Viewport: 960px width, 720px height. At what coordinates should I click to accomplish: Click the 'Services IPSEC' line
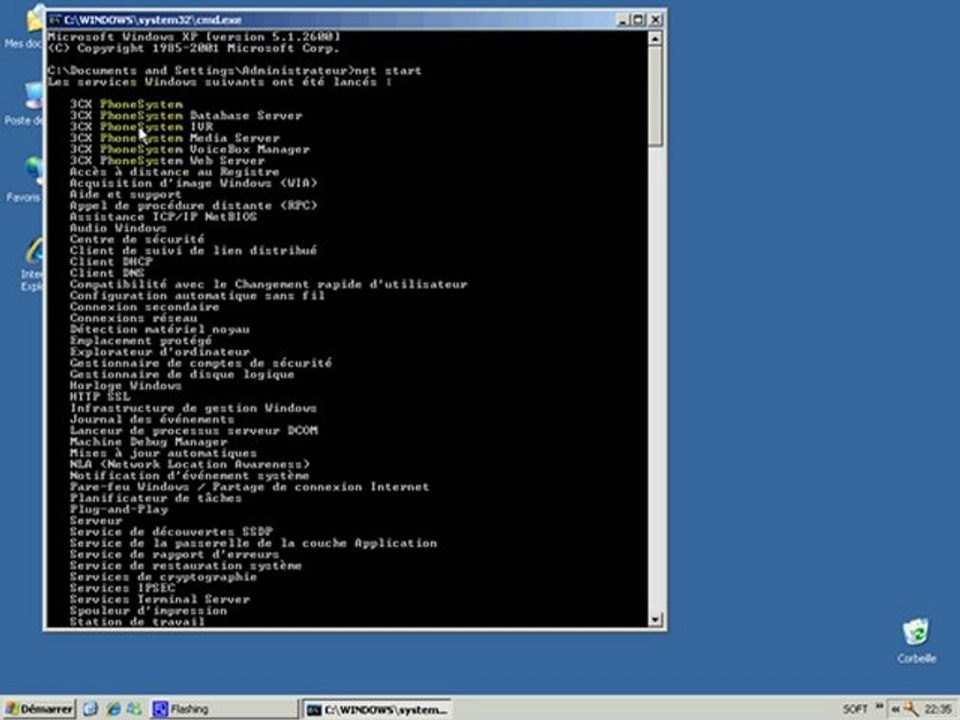tap(122, 588)
